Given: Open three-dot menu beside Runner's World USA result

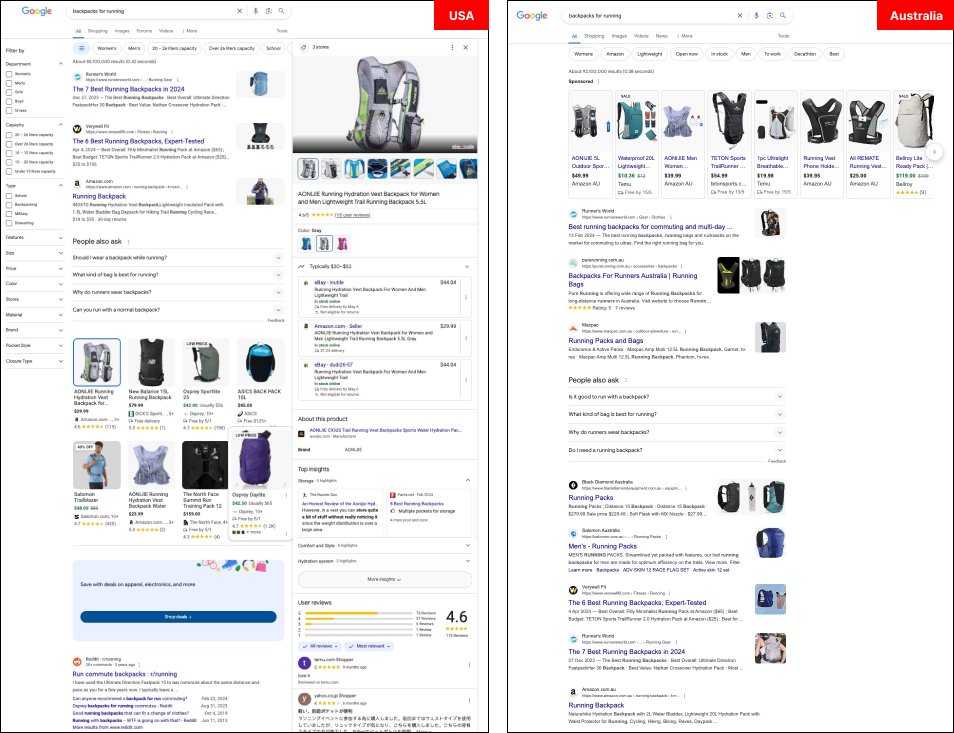Looking at the screenshot, I should point(176,80).
